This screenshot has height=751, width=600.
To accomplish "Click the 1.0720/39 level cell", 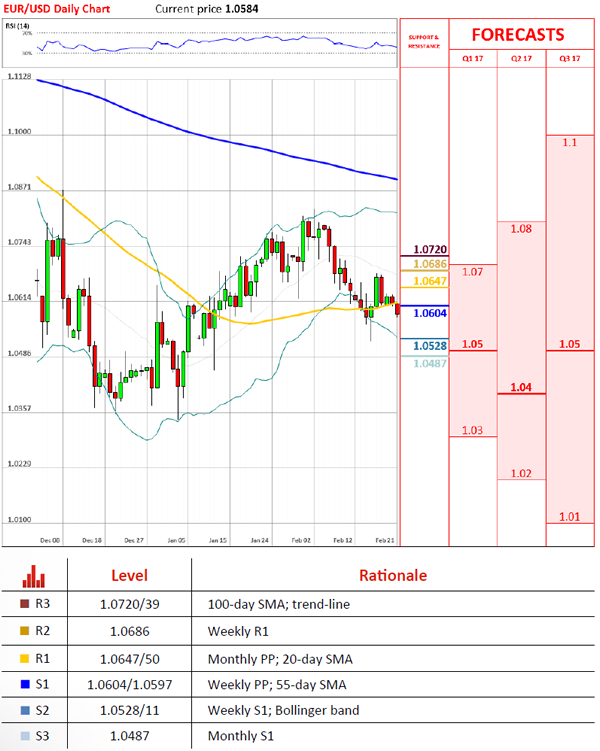I will click(x=129, y=604).
